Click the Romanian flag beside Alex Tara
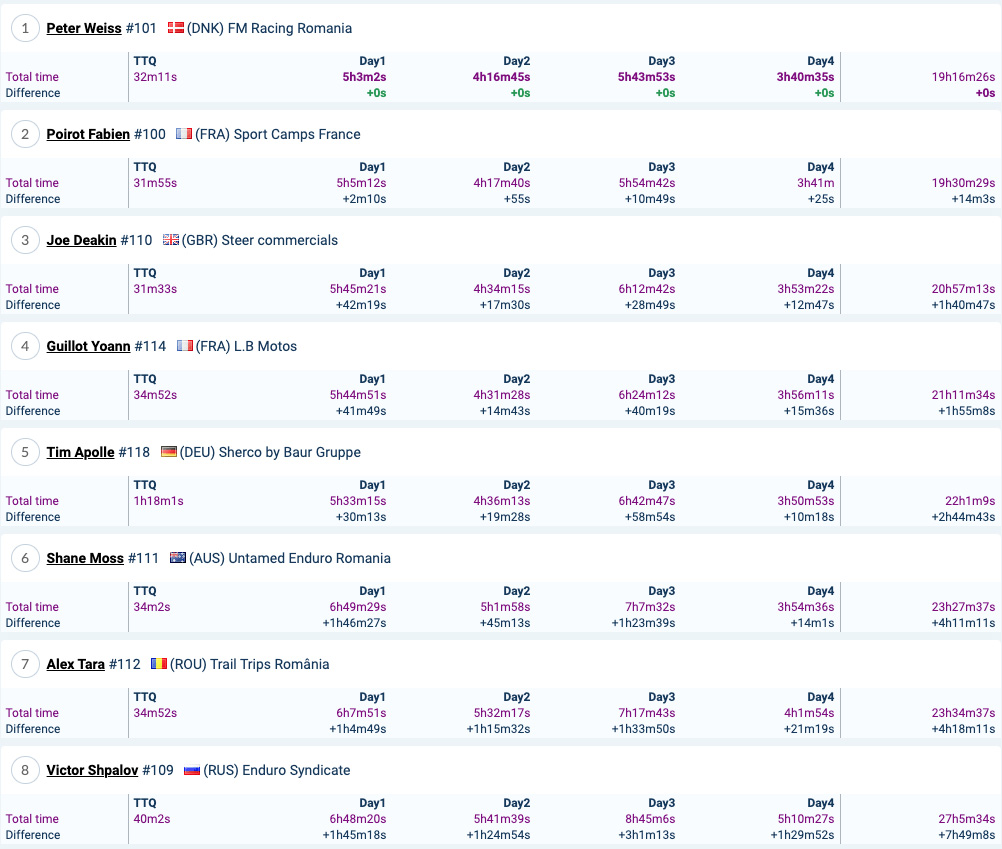The height and width of the screenshot is (849, 1002). pyautogui.click(x=158, y=664)
